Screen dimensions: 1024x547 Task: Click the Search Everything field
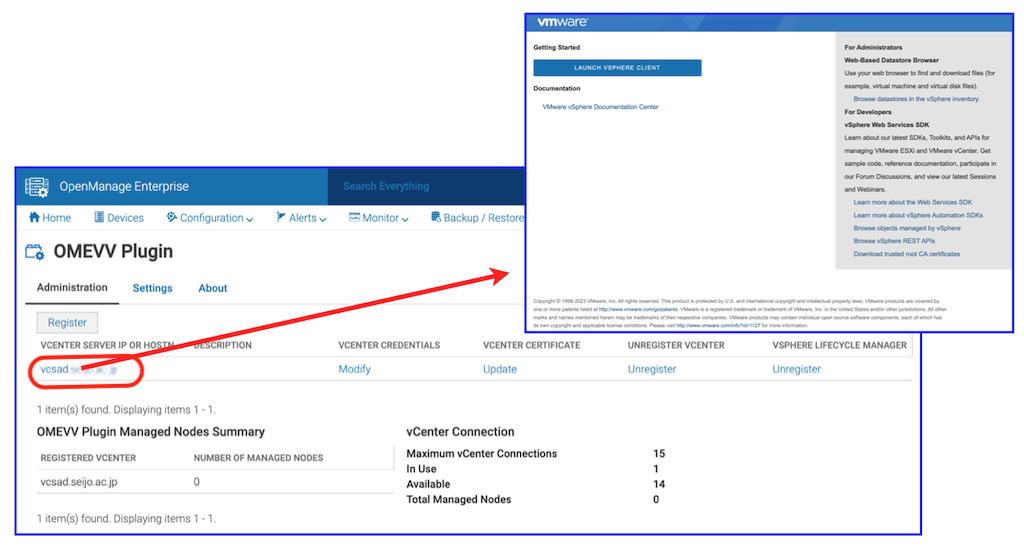[426, 187]
